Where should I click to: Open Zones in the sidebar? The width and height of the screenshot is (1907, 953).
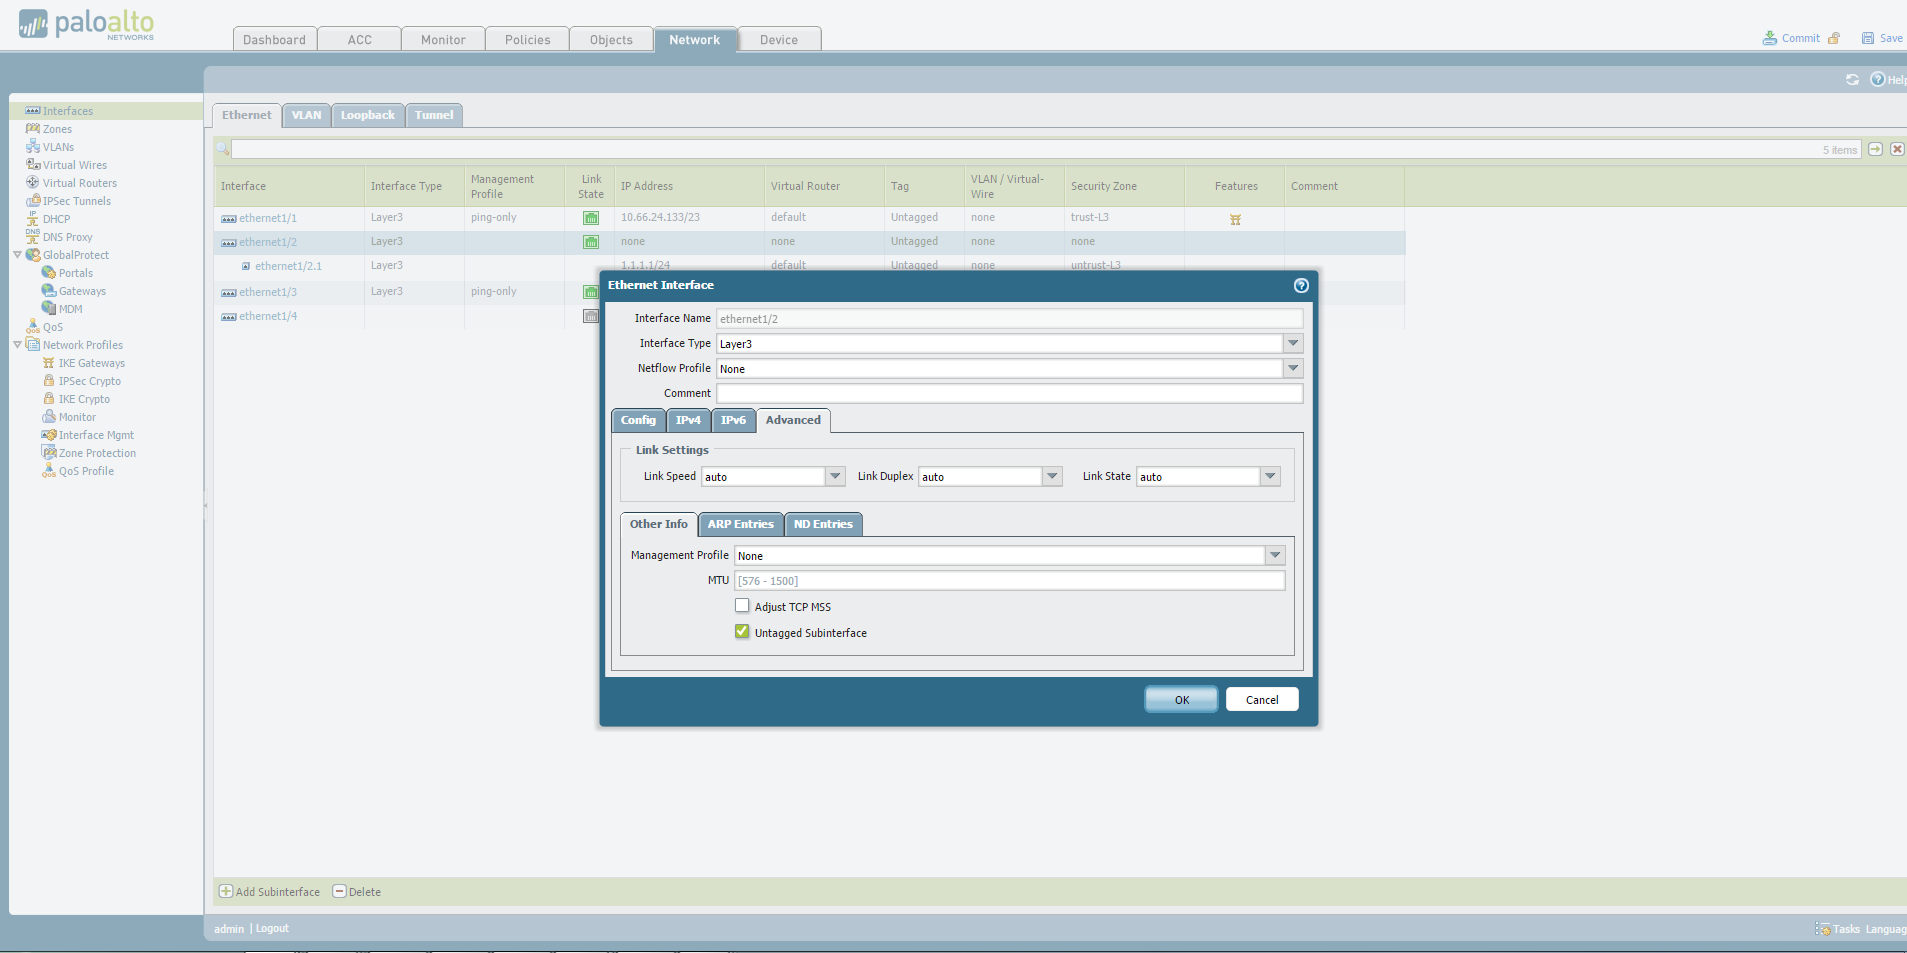57,129
